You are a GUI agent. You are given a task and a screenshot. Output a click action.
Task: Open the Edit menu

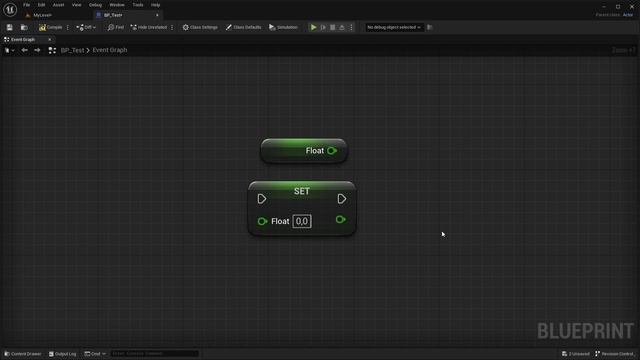point(41,5)
